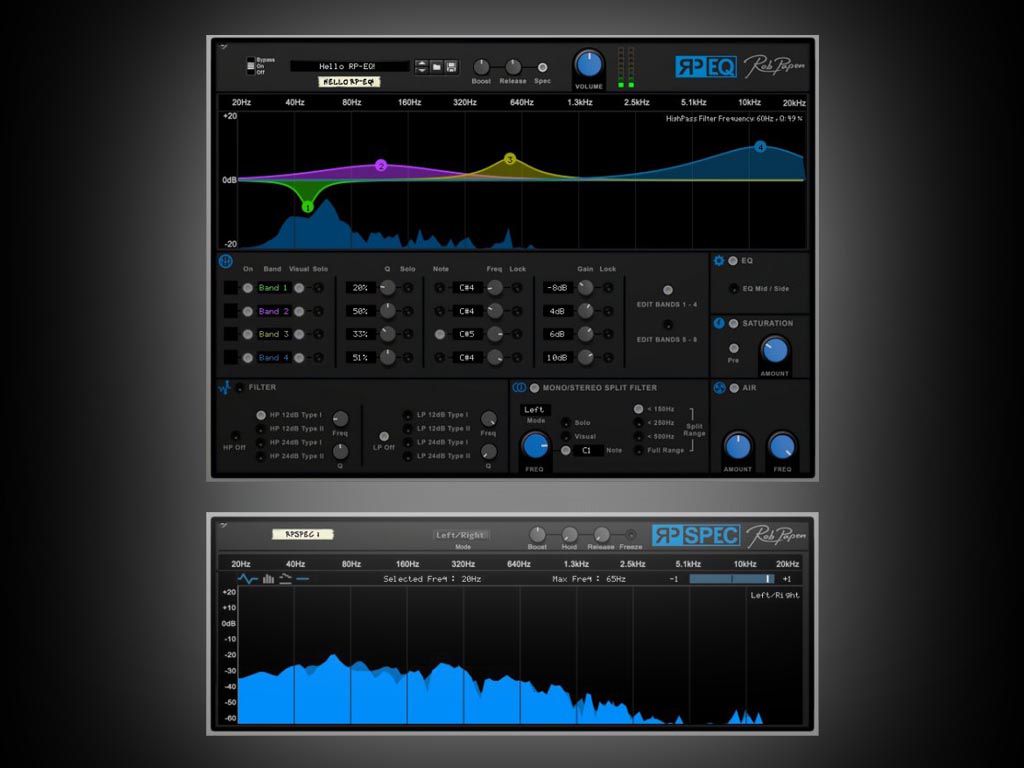Click the Air FREQ knob

tap(782, 447)
